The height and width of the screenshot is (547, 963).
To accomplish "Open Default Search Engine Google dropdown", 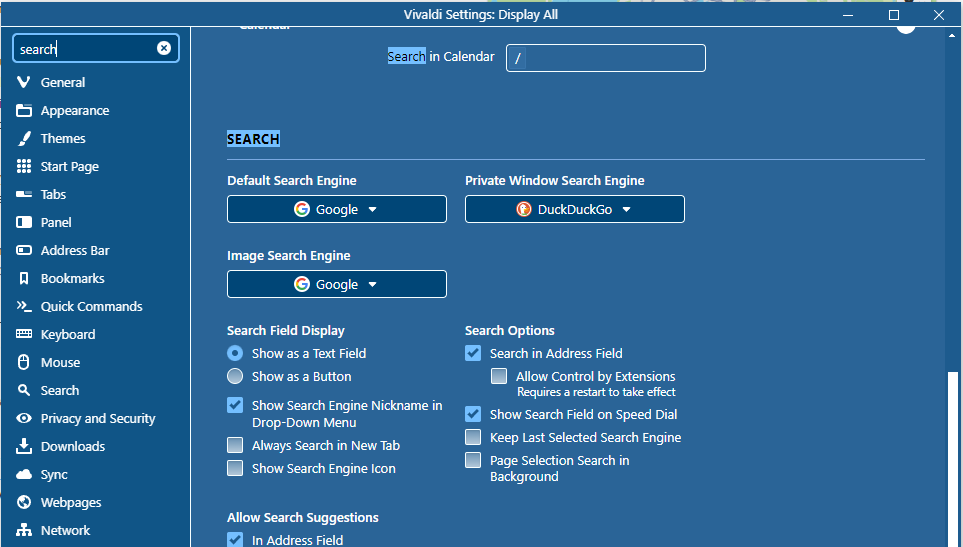I will point(337,209).
